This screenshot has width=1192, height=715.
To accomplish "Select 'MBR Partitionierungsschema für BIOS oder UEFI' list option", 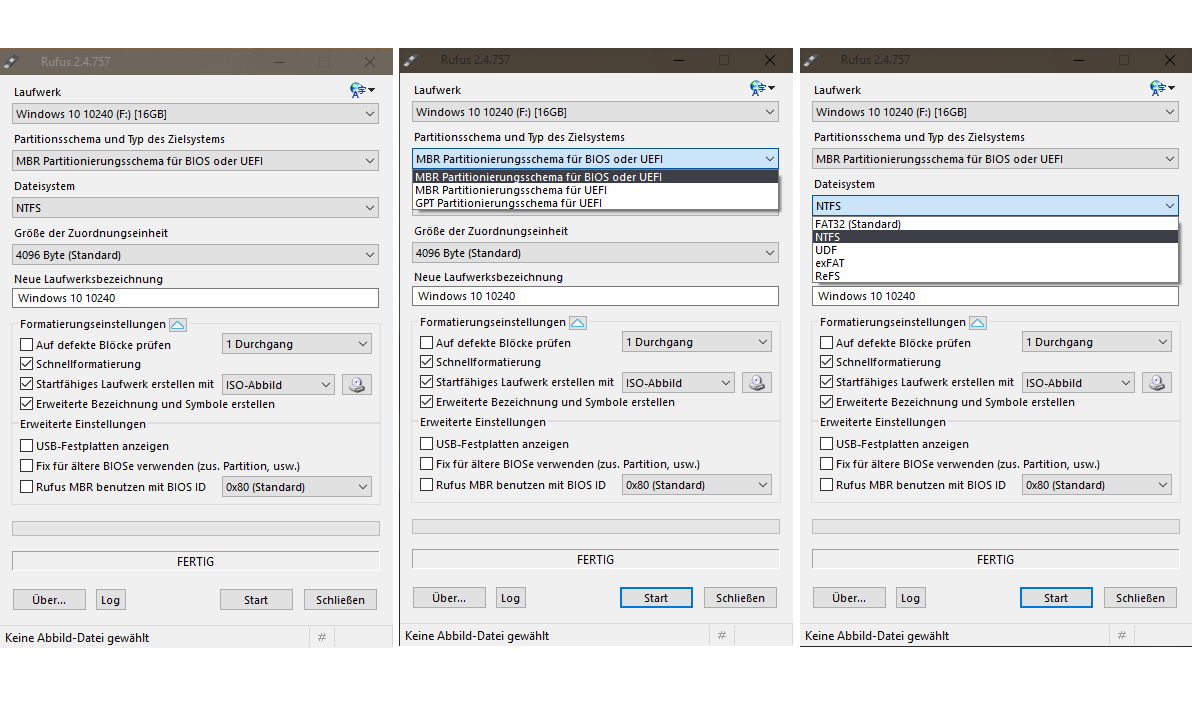I will [x=595, y=177].
